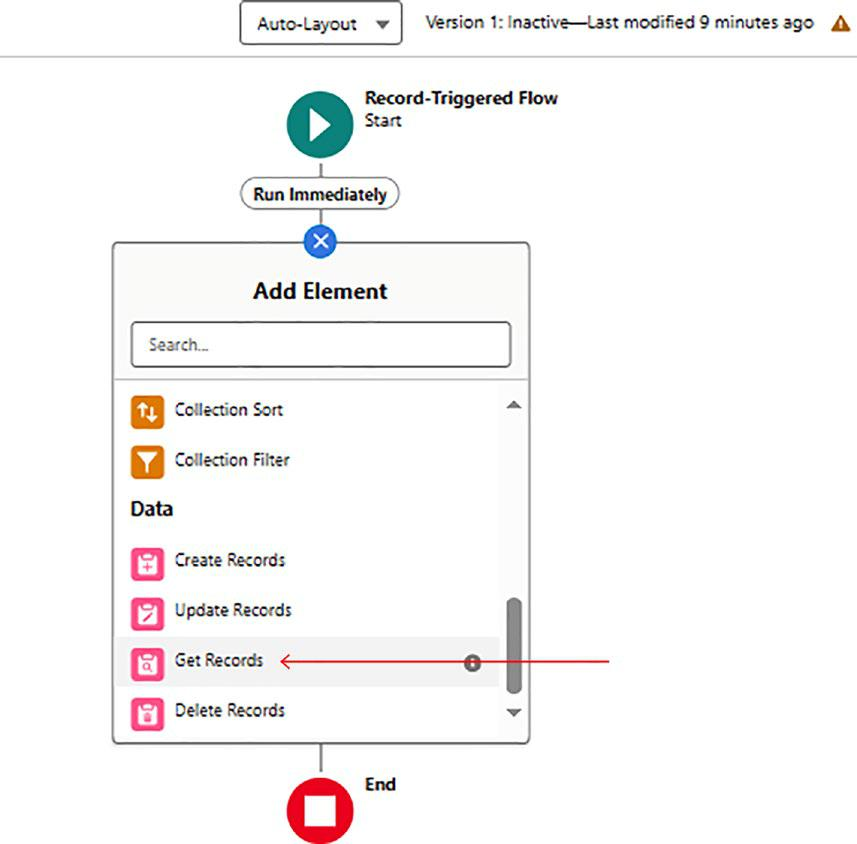Image resolution: width=857 pixels, height=844 pixels.
Task: Click the orange warning triangle icon
Action: (842, 24)
